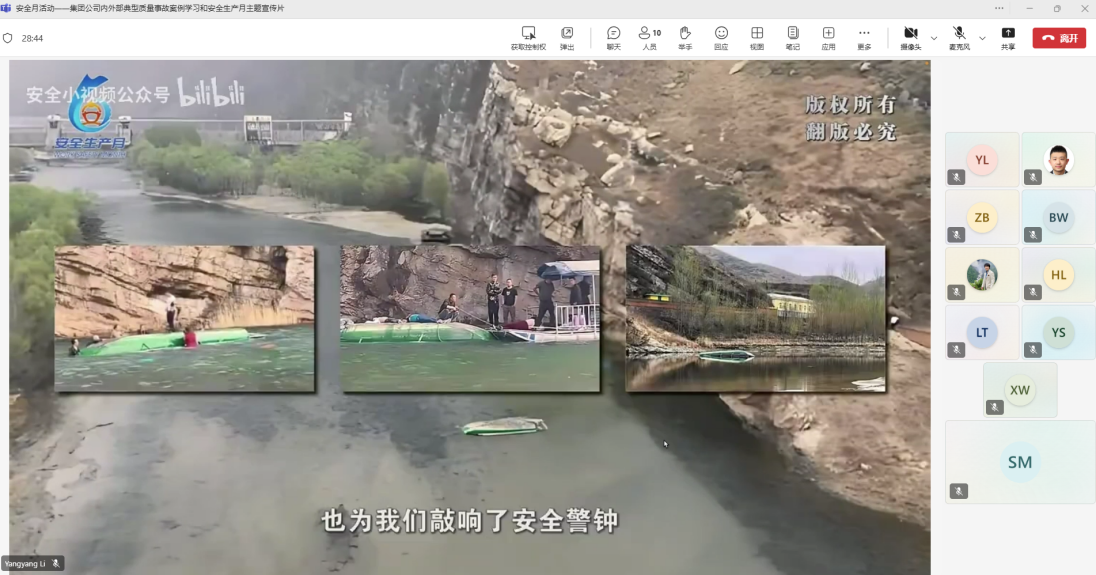Open the Apps (应用) button
The height and width of the screenshot is (575, 1096).
828,34
